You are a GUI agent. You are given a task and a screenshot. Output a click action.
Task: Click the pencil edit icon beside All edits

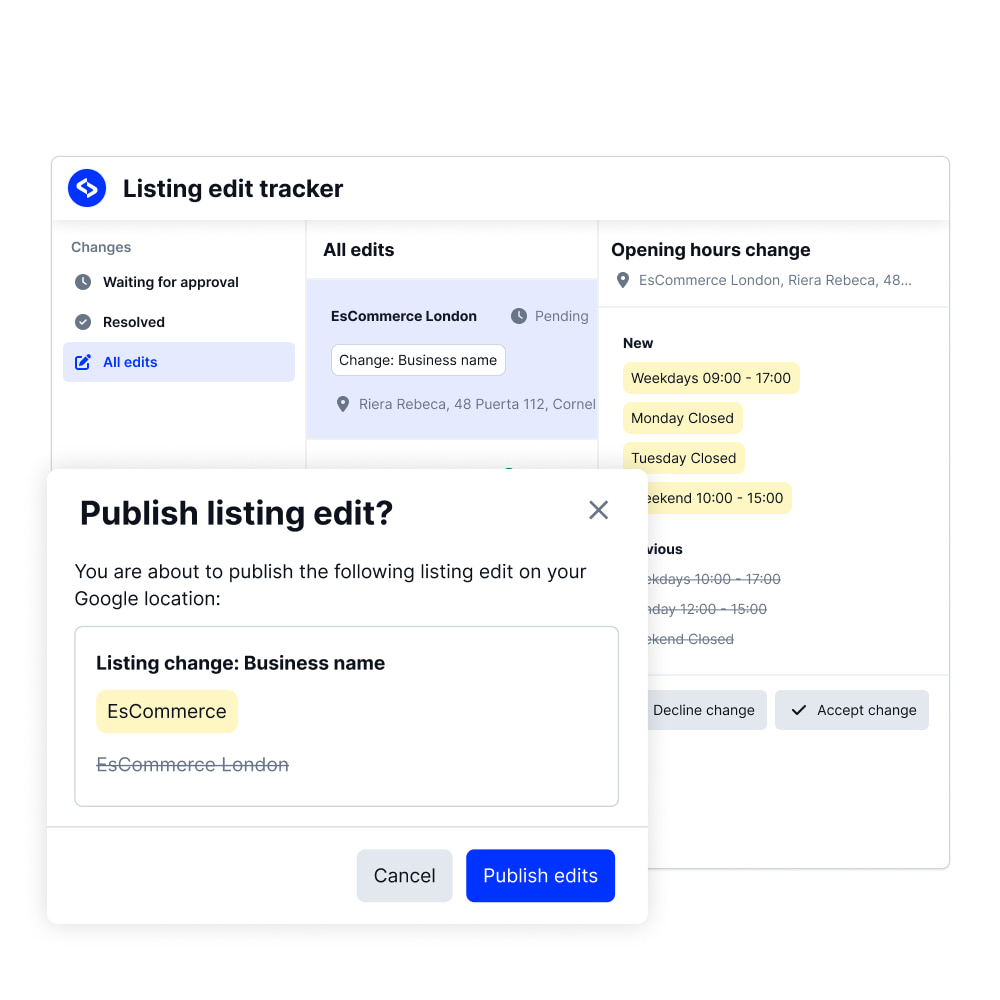pos(83,362)
